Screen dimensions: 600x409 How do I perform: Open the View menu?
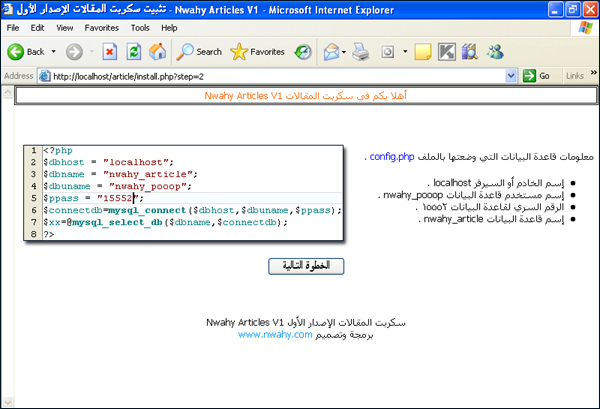65,28
